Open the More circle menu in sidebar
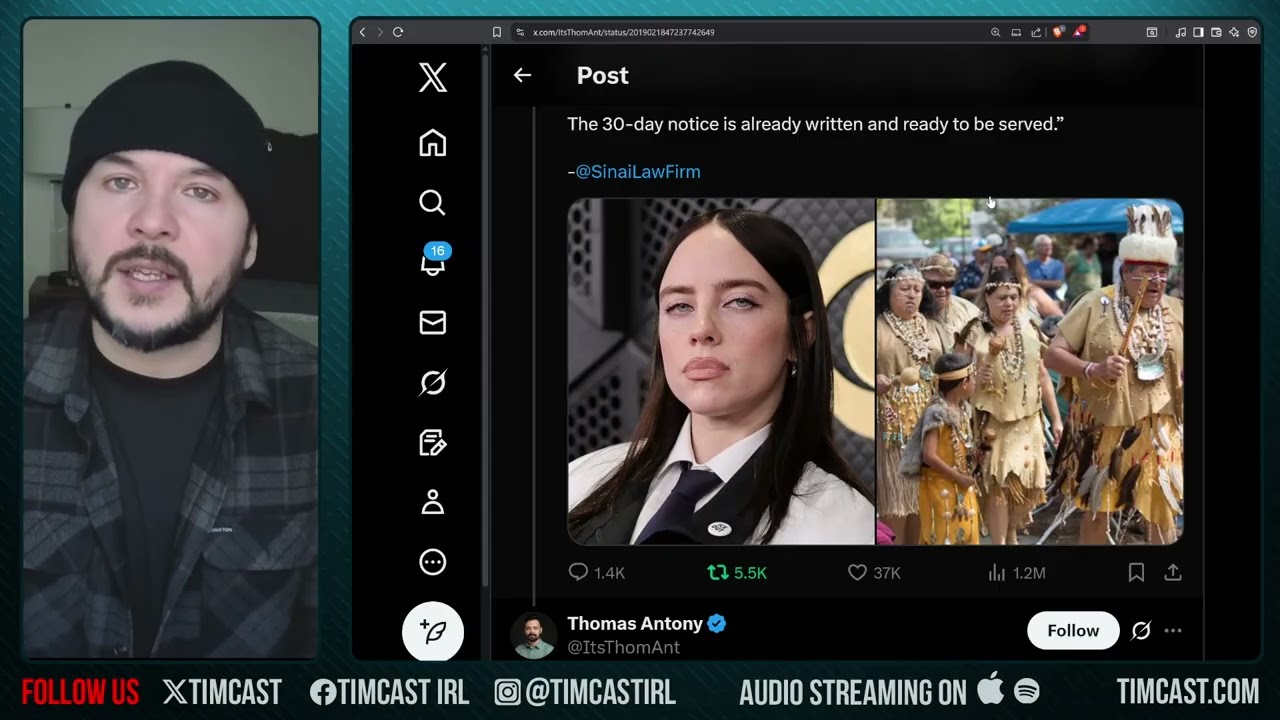 click(x=433, y=562)
